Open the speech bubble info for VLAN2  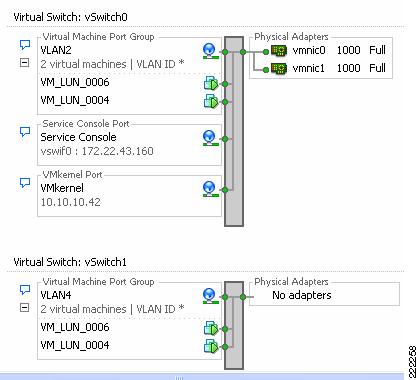[x=25, y=45]
